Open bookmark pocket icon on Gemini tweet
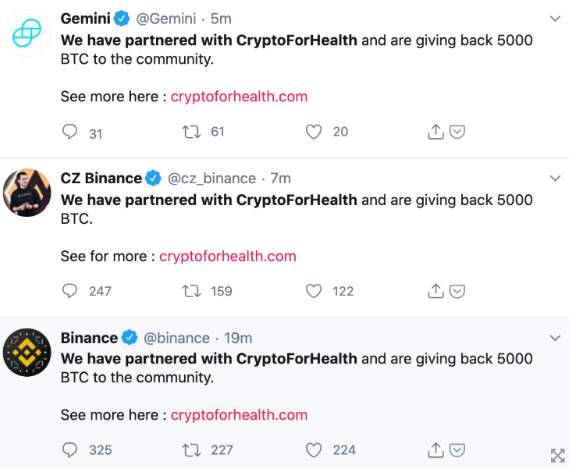Viewport: 569px width, 468px height. point(457,132)
